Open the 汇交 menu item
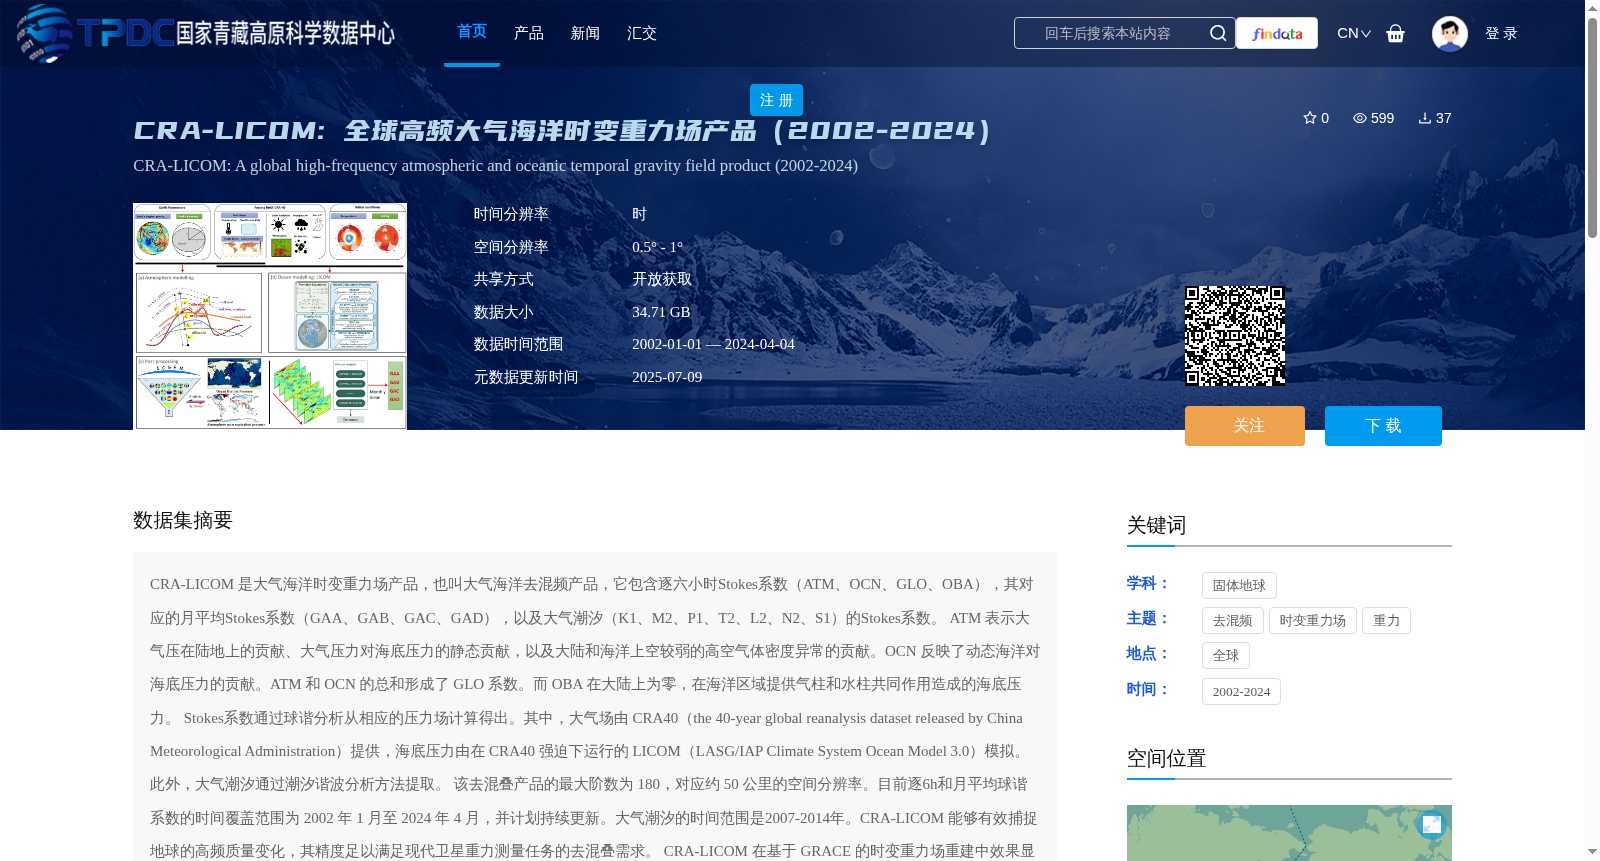The height and width of the screenshot is (861, 1600). tap(642, 33)
